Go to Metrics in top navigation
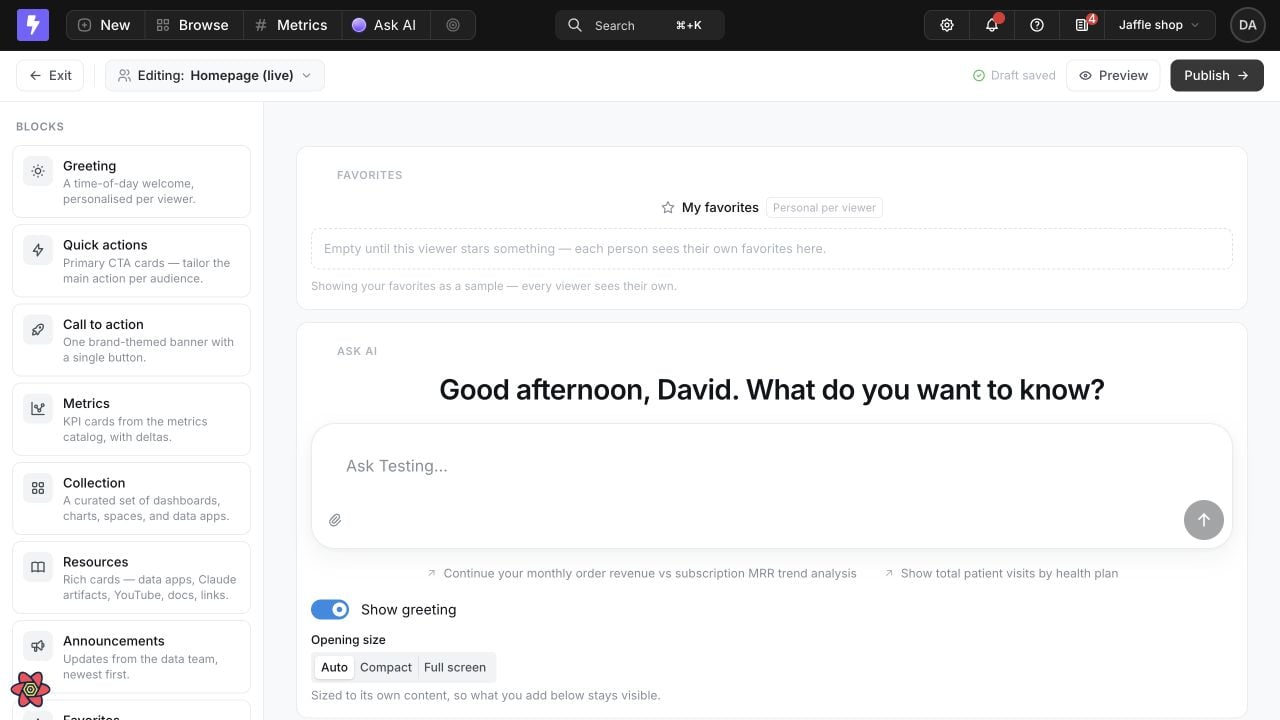The height and width of the screenshot is (720, 1280). click(291, 25)
